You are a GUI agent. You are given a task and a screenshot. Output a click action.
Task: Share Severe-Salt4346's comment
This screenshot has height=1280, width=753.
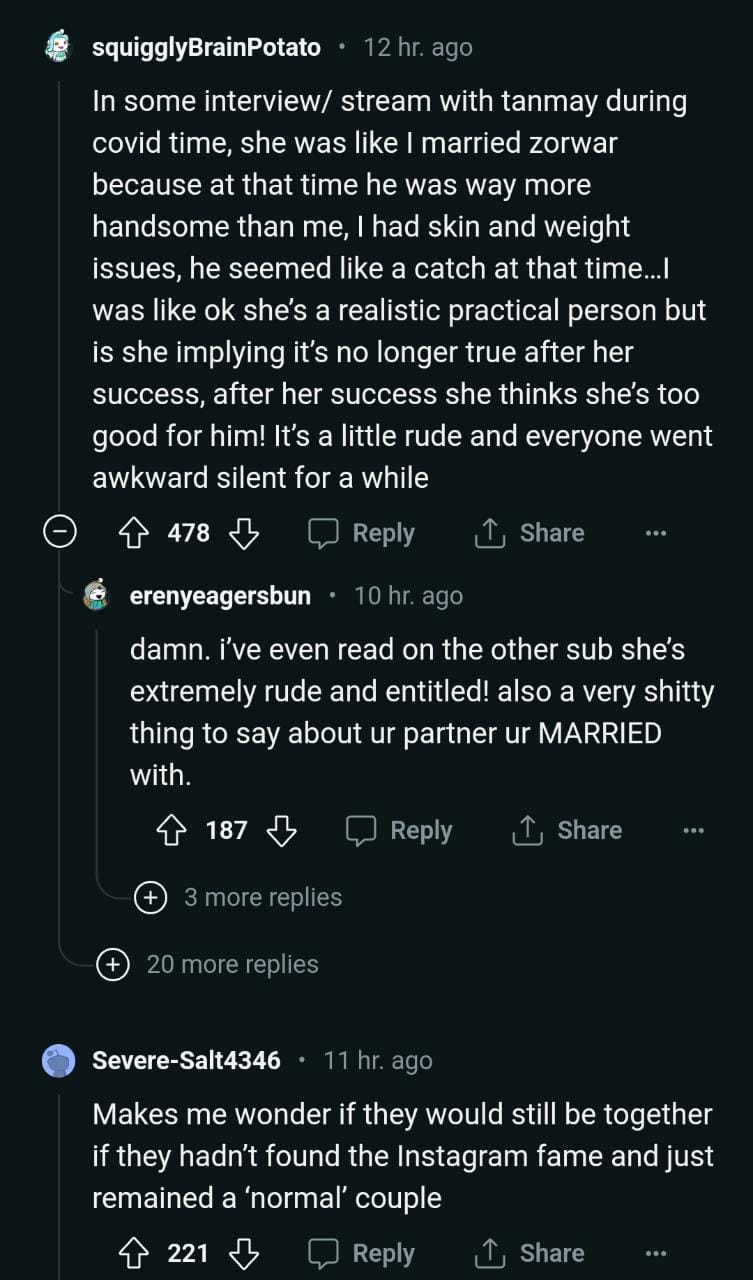tap(529, 1253)
